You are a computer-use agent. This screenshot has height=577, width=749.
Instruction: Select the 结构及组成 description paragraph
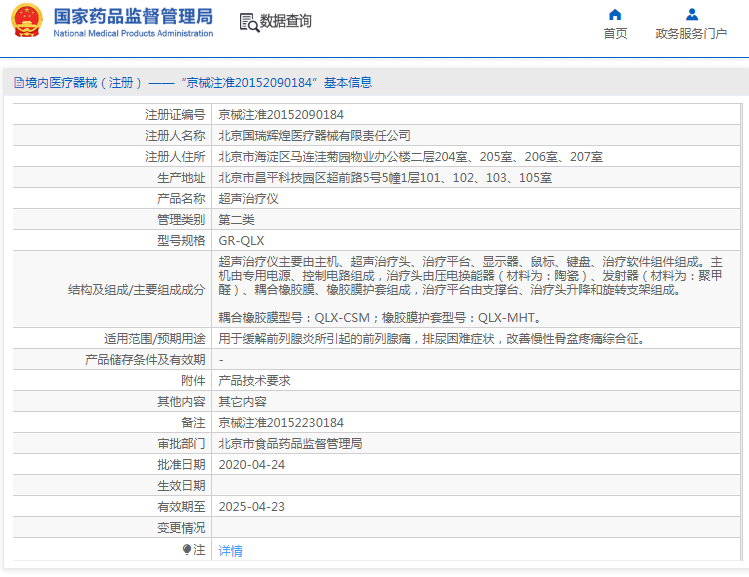pos(471,276)
